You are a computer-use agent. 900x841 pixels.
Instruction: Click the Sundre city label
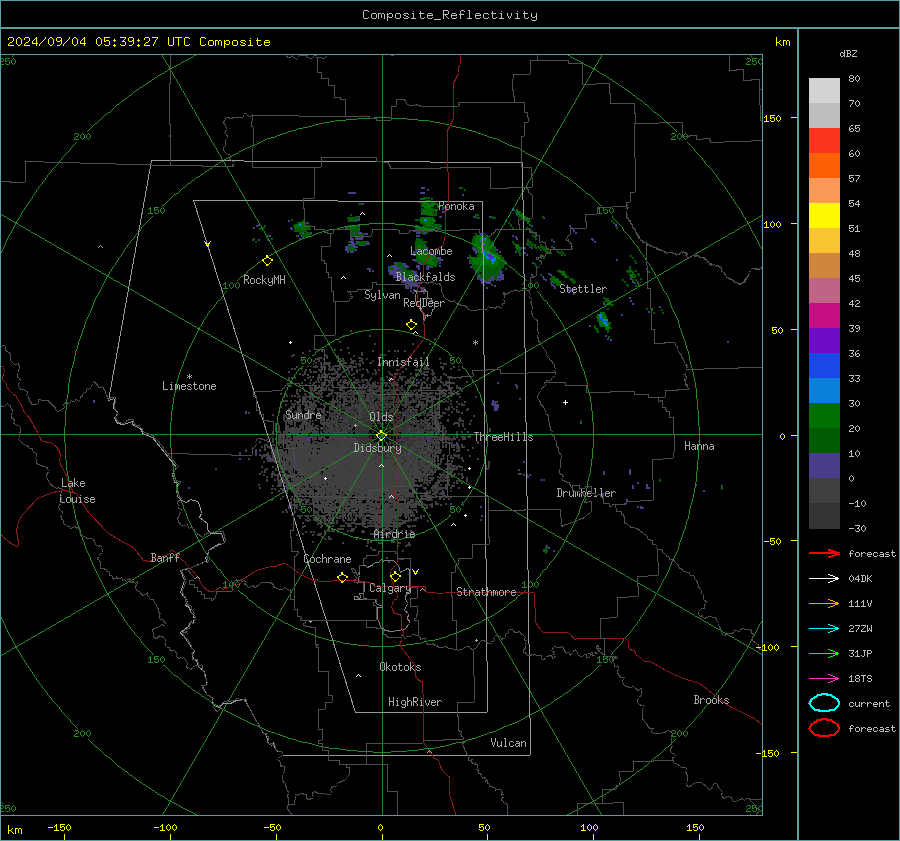coord(303,414)
